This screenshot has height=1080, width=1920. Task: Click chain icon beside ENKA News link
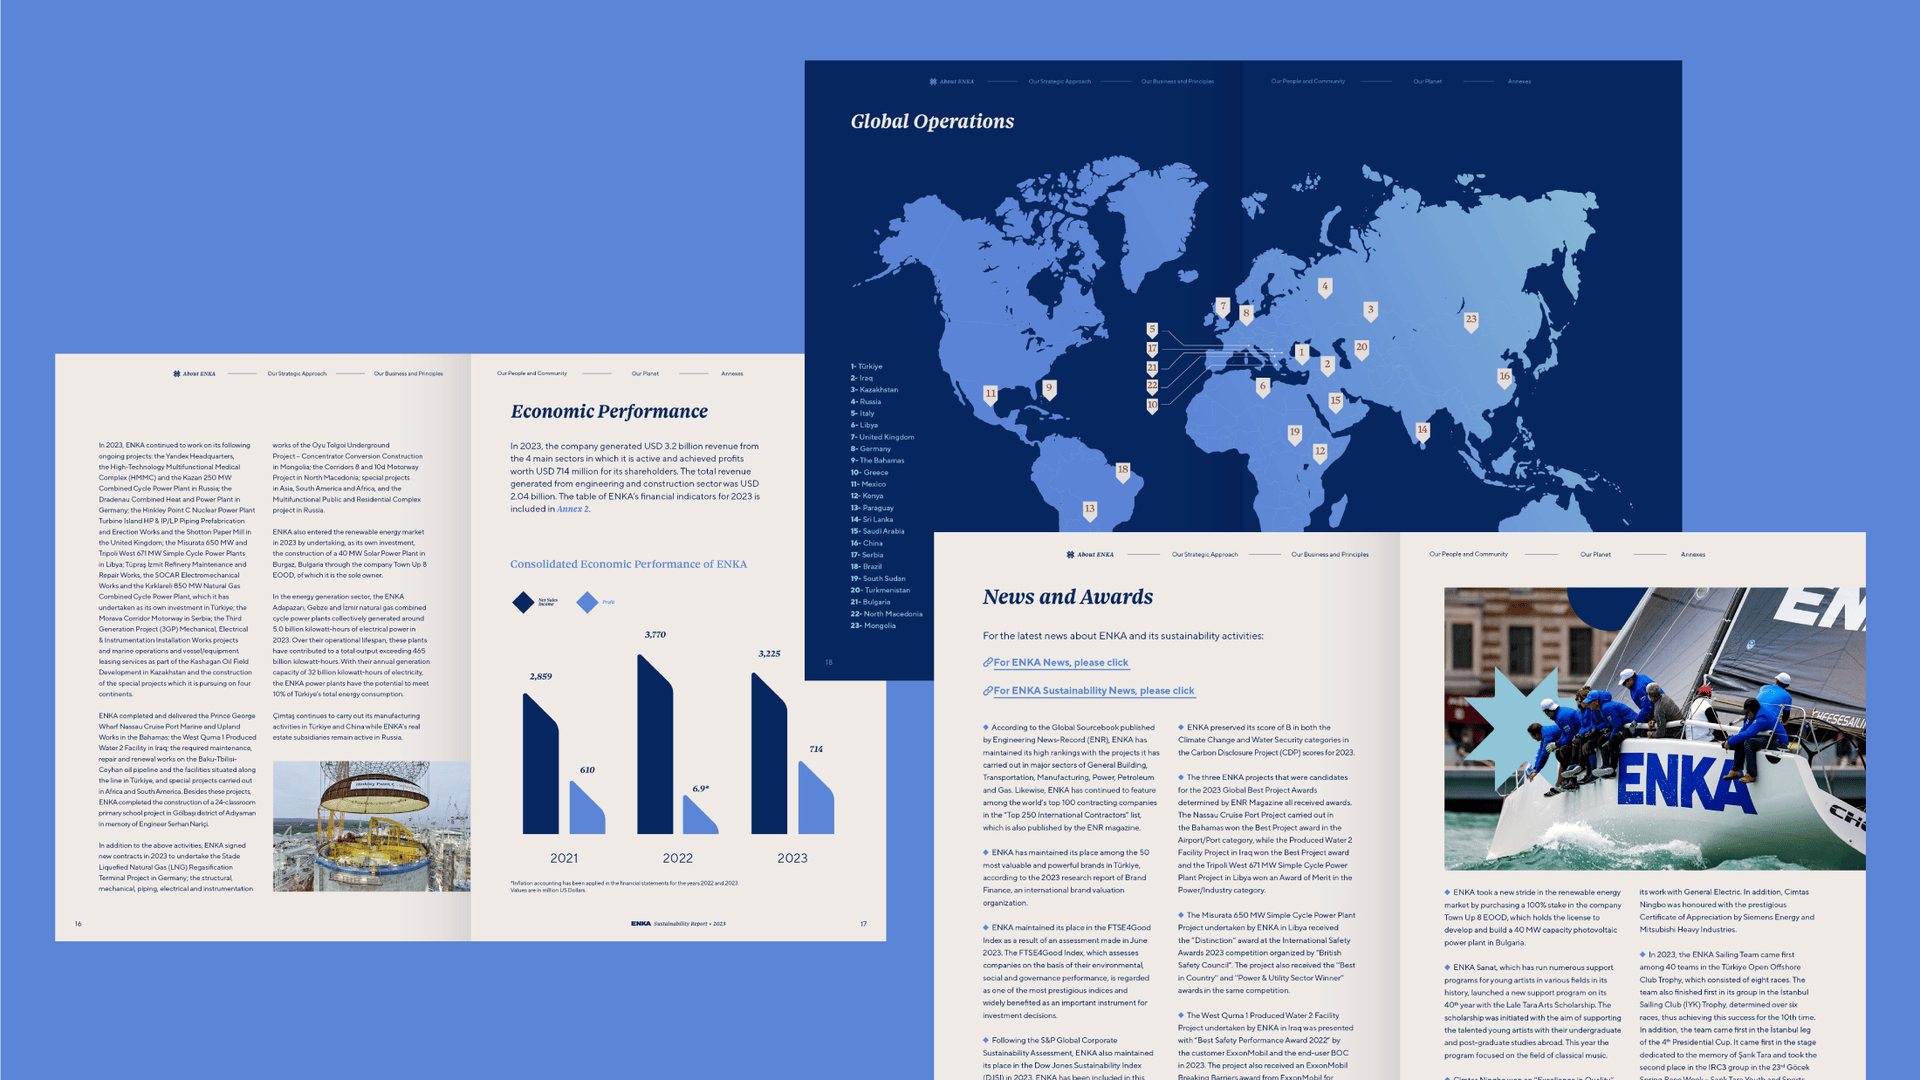tap(987, 663)
